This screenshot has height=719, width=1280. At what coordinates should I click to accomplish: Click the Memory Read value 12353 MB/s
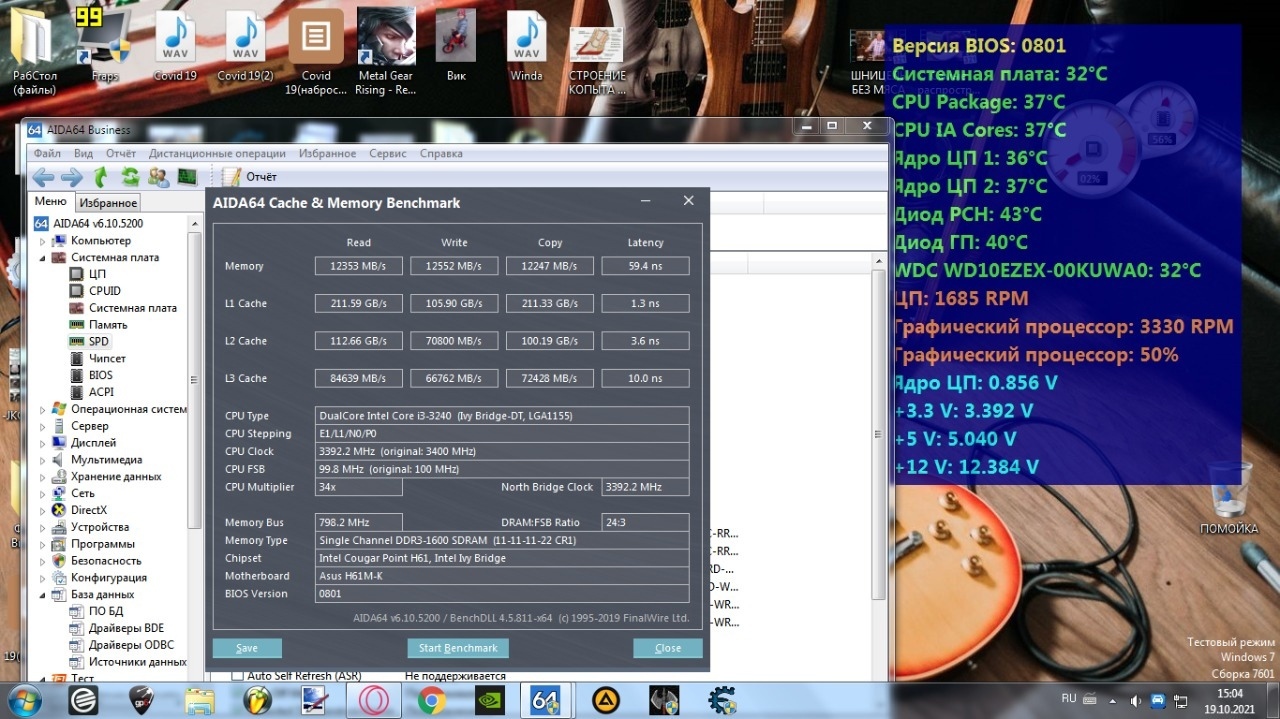point(358,266)
